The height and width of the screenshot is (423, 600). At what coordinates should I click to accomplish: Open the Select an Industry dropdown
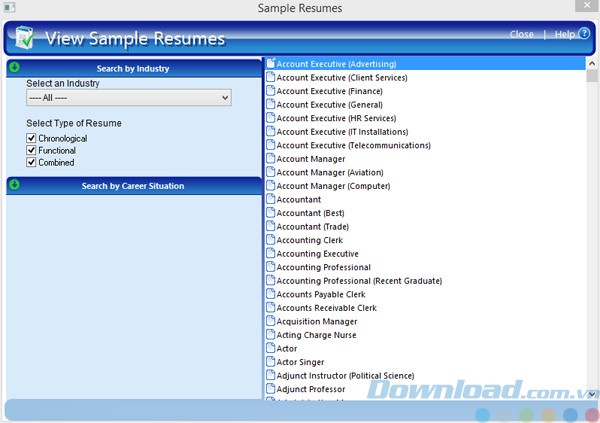pyautogui.click(x=129, y=98)
